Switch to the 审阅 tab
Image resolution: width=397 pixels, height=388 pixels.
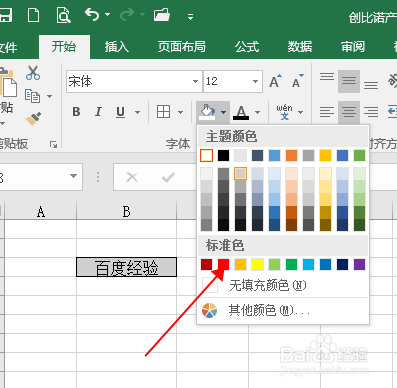(x=353, y=47)
